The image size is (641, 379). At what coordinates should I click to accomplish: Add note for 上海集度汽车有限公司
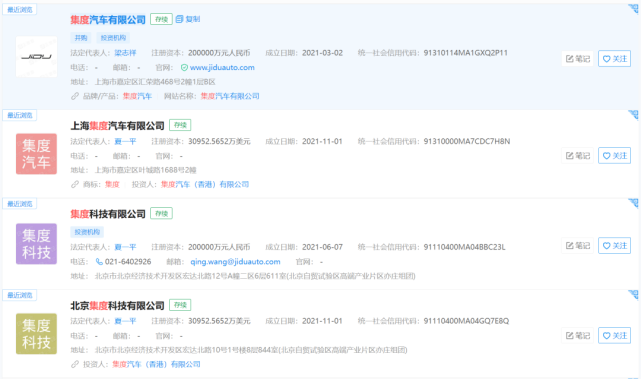[x=578, y=156]
